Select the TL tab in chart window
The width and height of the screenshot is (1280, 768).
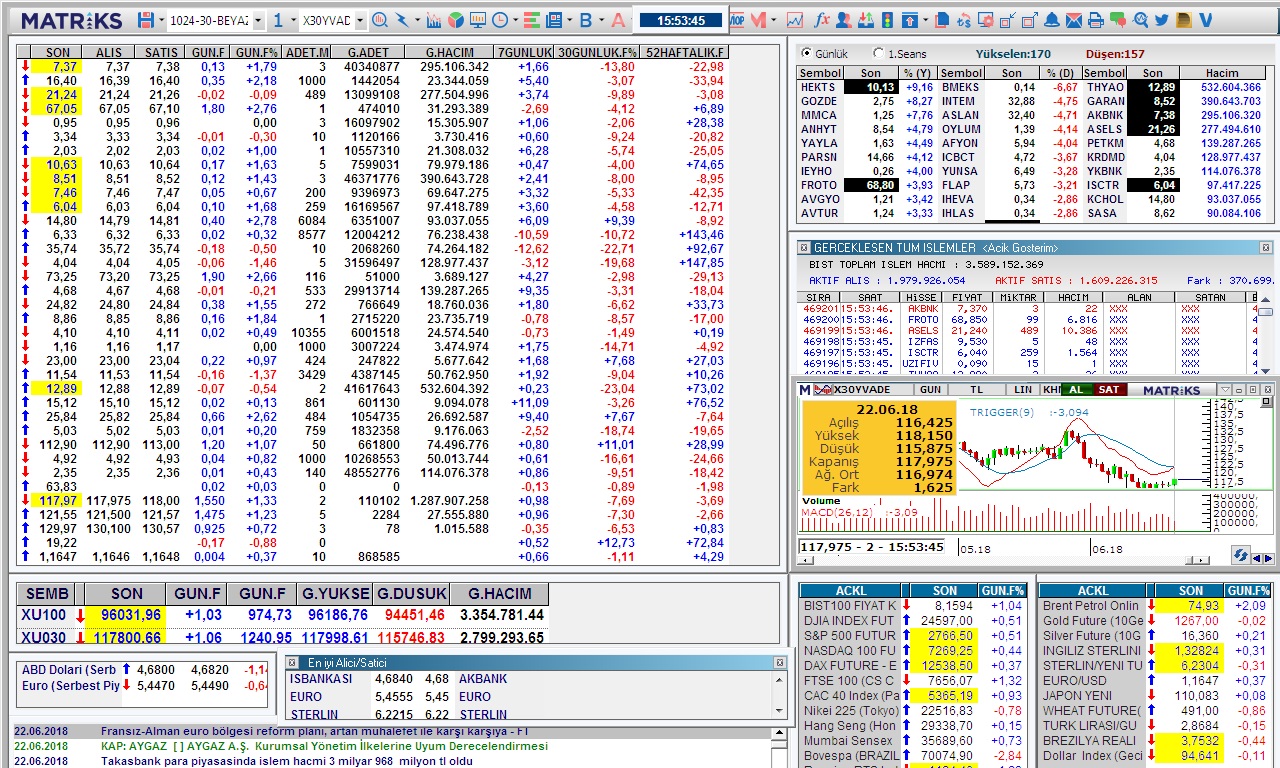point(977,389)
